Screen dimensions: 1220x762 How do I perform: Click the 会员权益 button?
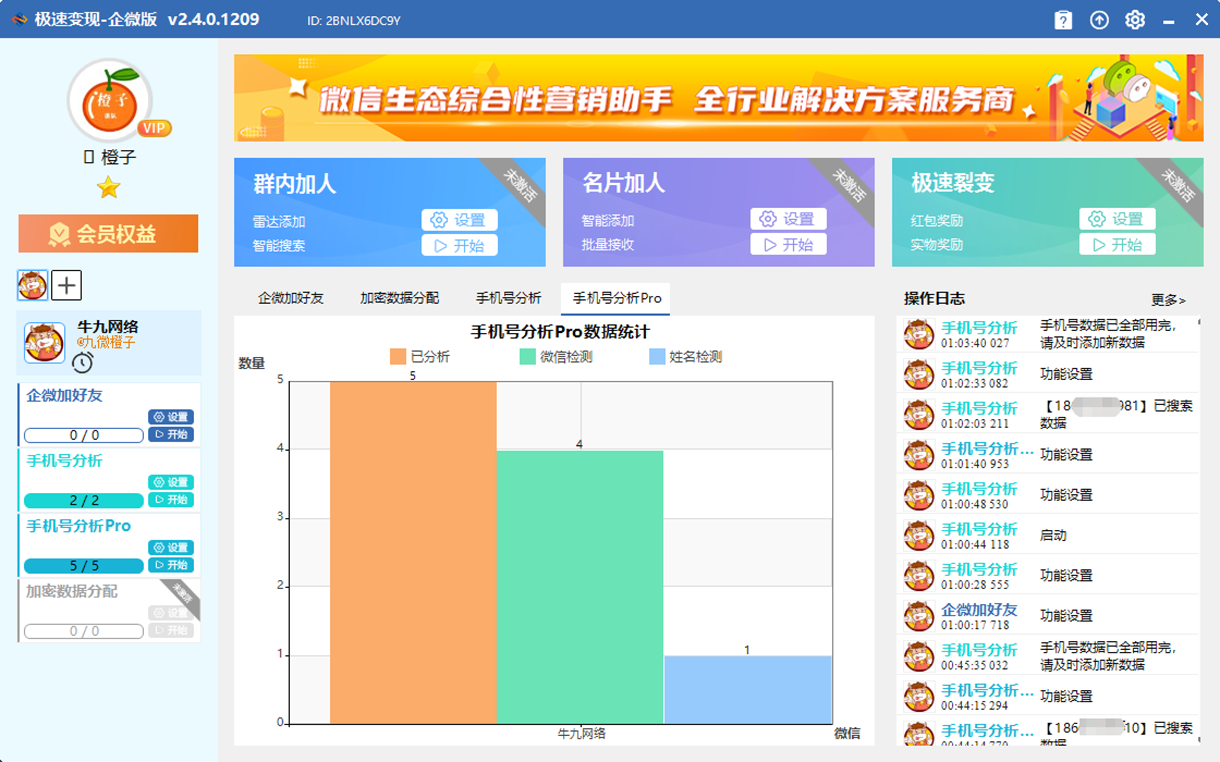(108, 233)
